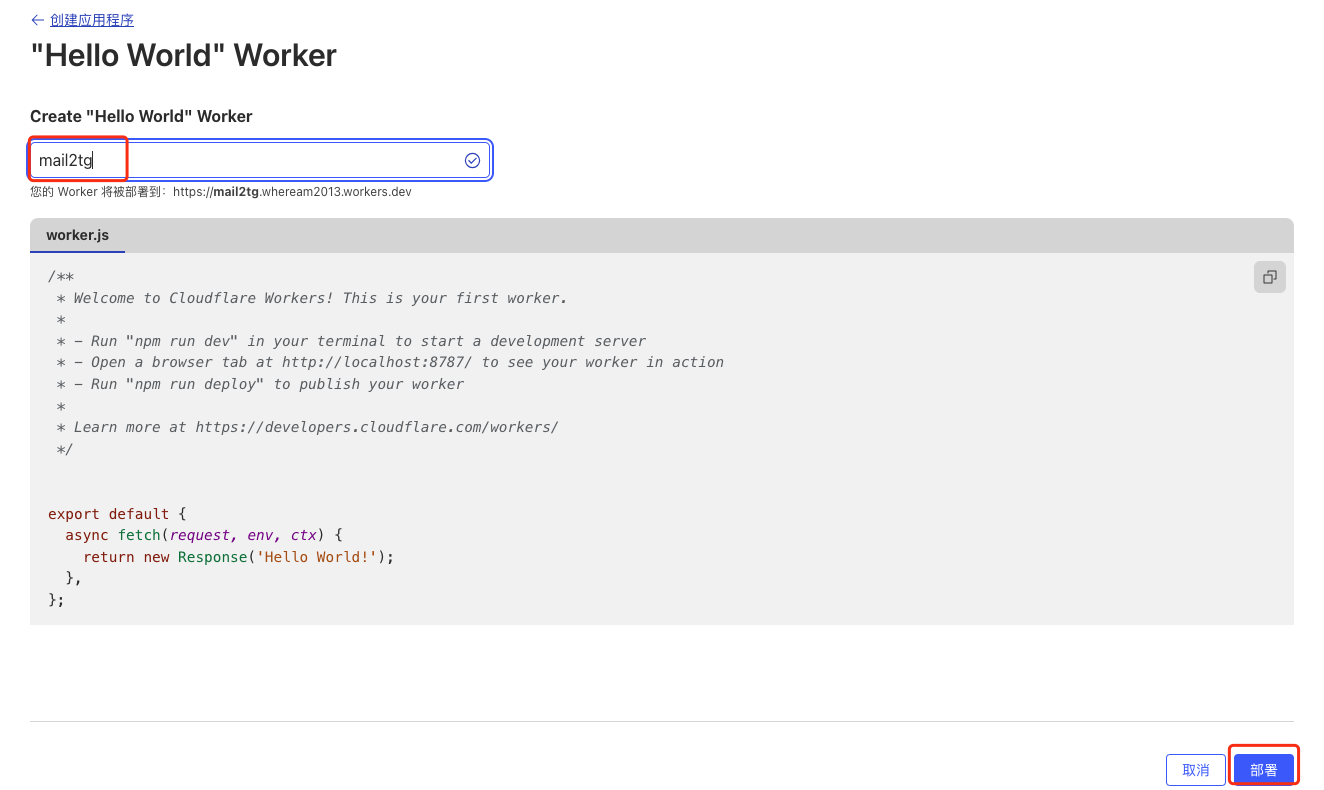Screen dimensions: 1324x790
Task: Open the 创建应用程序 back link
Action: [x=91, y=20]
